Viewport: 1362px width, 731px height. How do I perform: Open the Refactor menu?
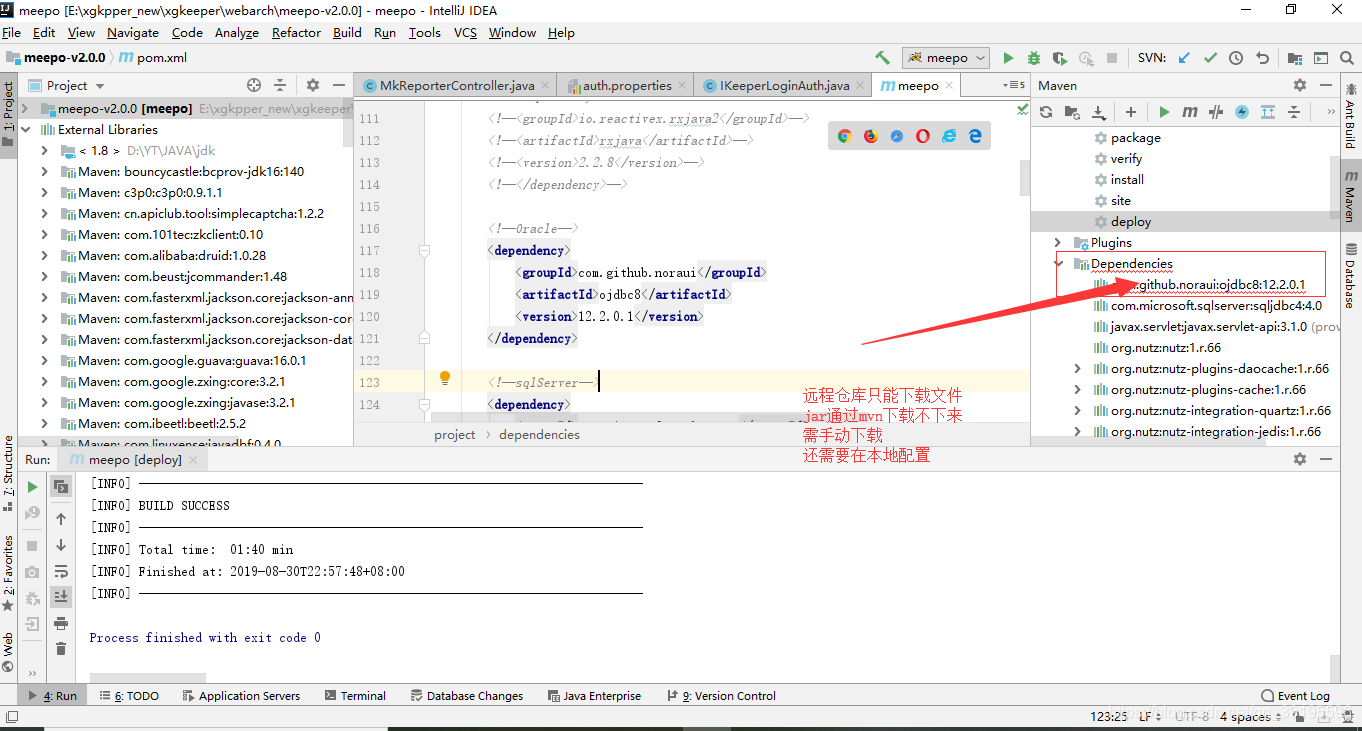point(296,32)
